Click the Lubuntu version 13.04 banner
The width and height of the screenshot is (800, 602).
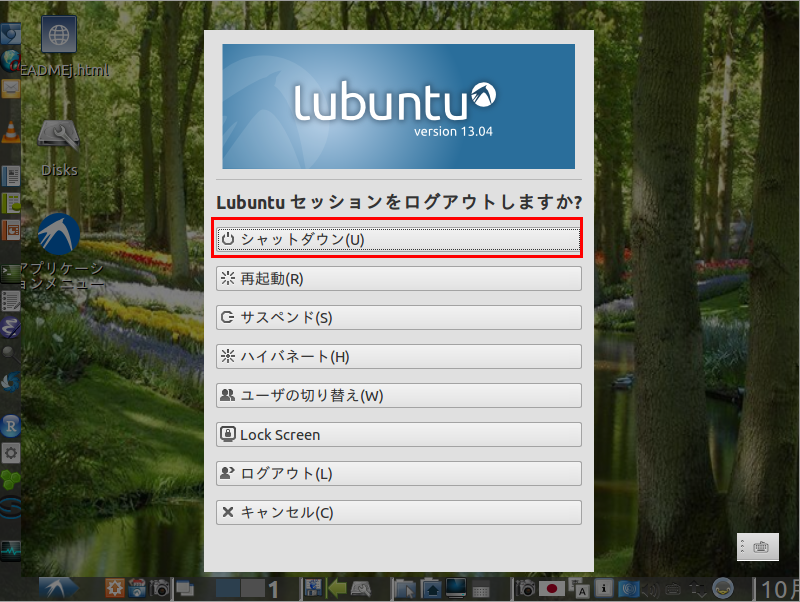click(398, 106)
